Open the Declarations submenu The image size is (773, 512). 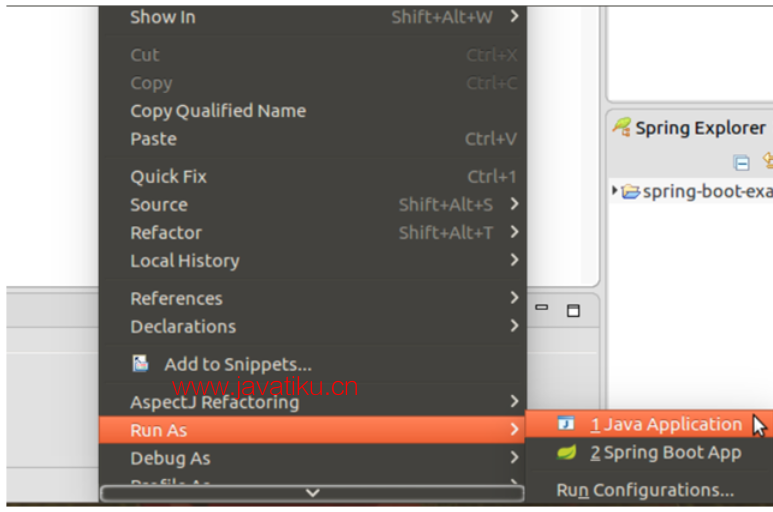coord(313,326)
